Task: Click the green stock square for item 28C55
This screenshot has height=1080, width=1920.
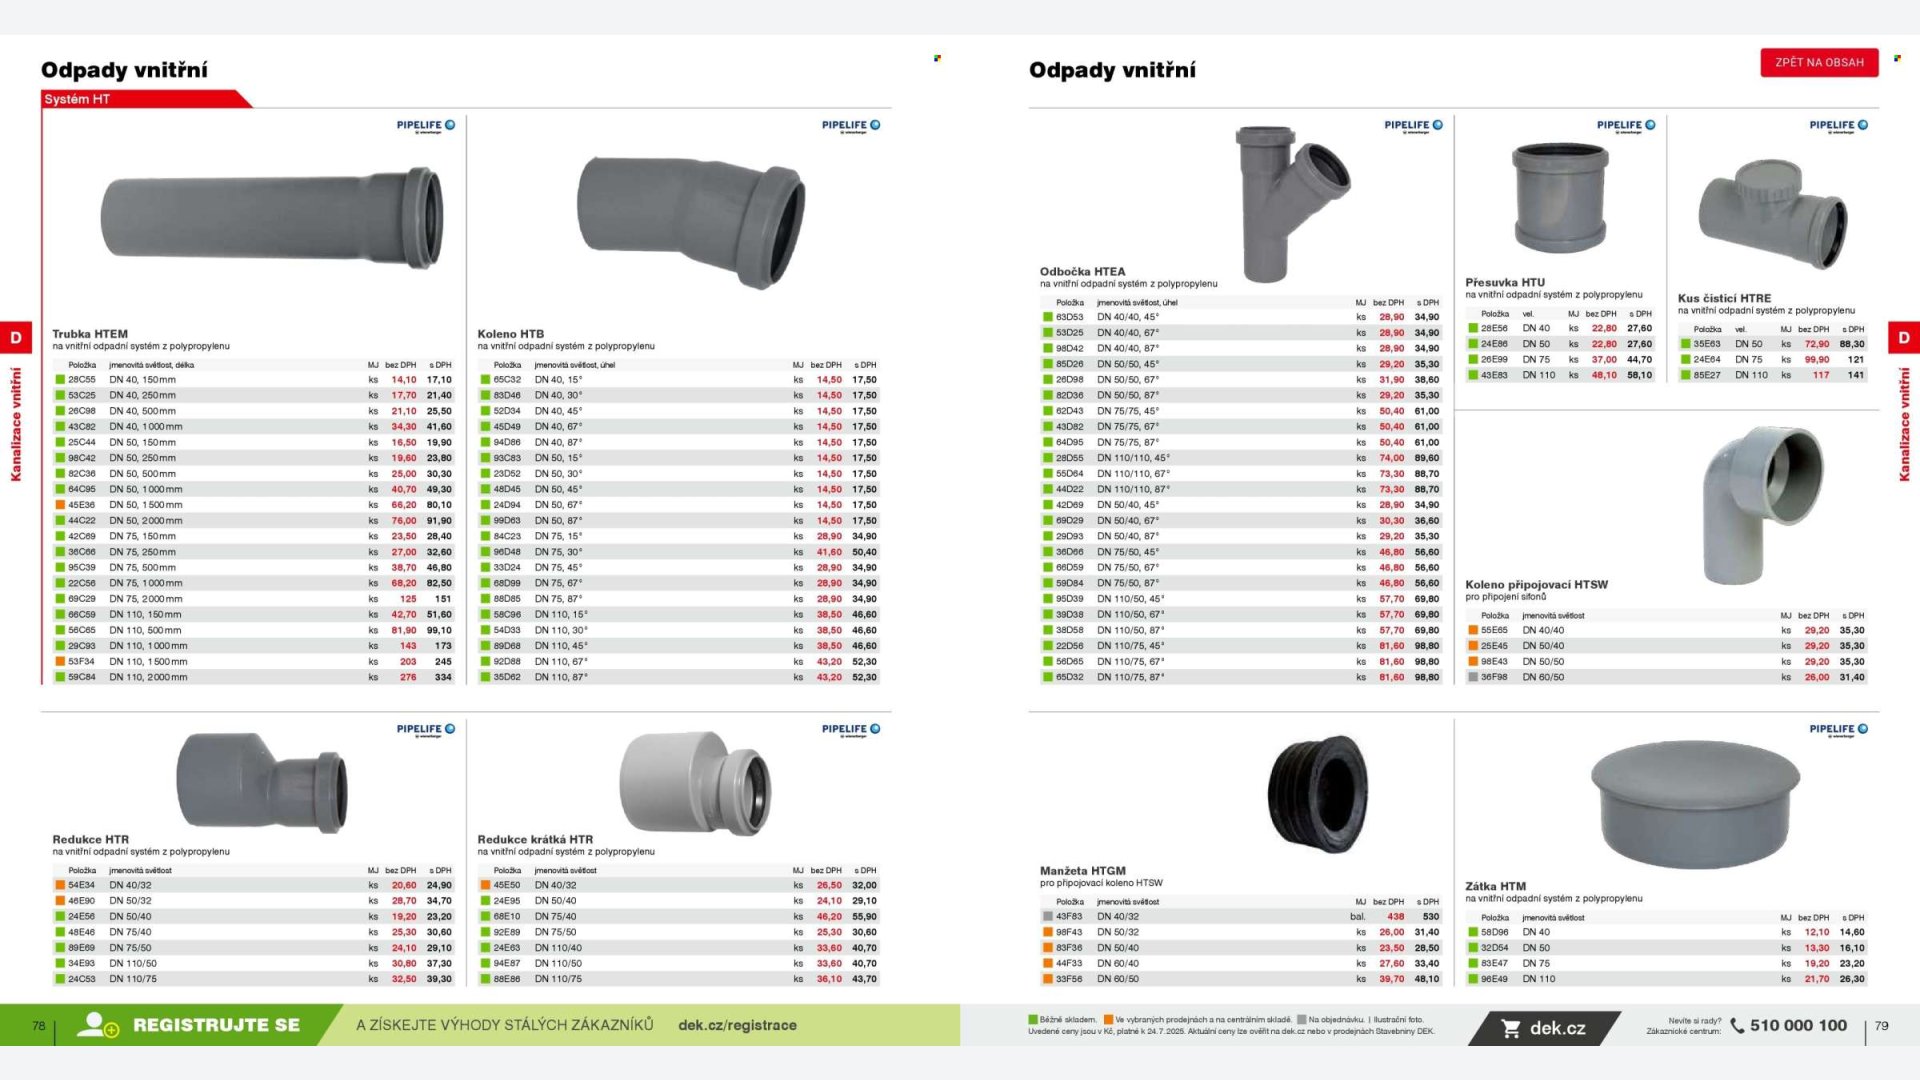Action: coord(60,380)
